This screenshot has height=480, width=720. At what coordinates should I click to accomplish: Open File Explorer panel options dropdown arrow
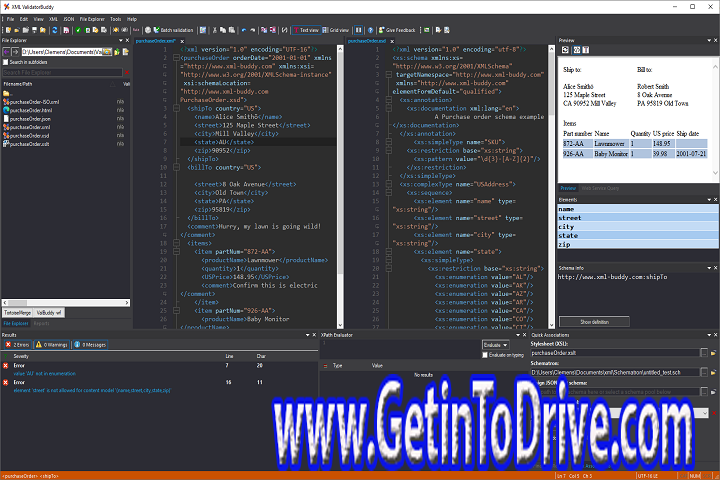click(x=121, y=40)
